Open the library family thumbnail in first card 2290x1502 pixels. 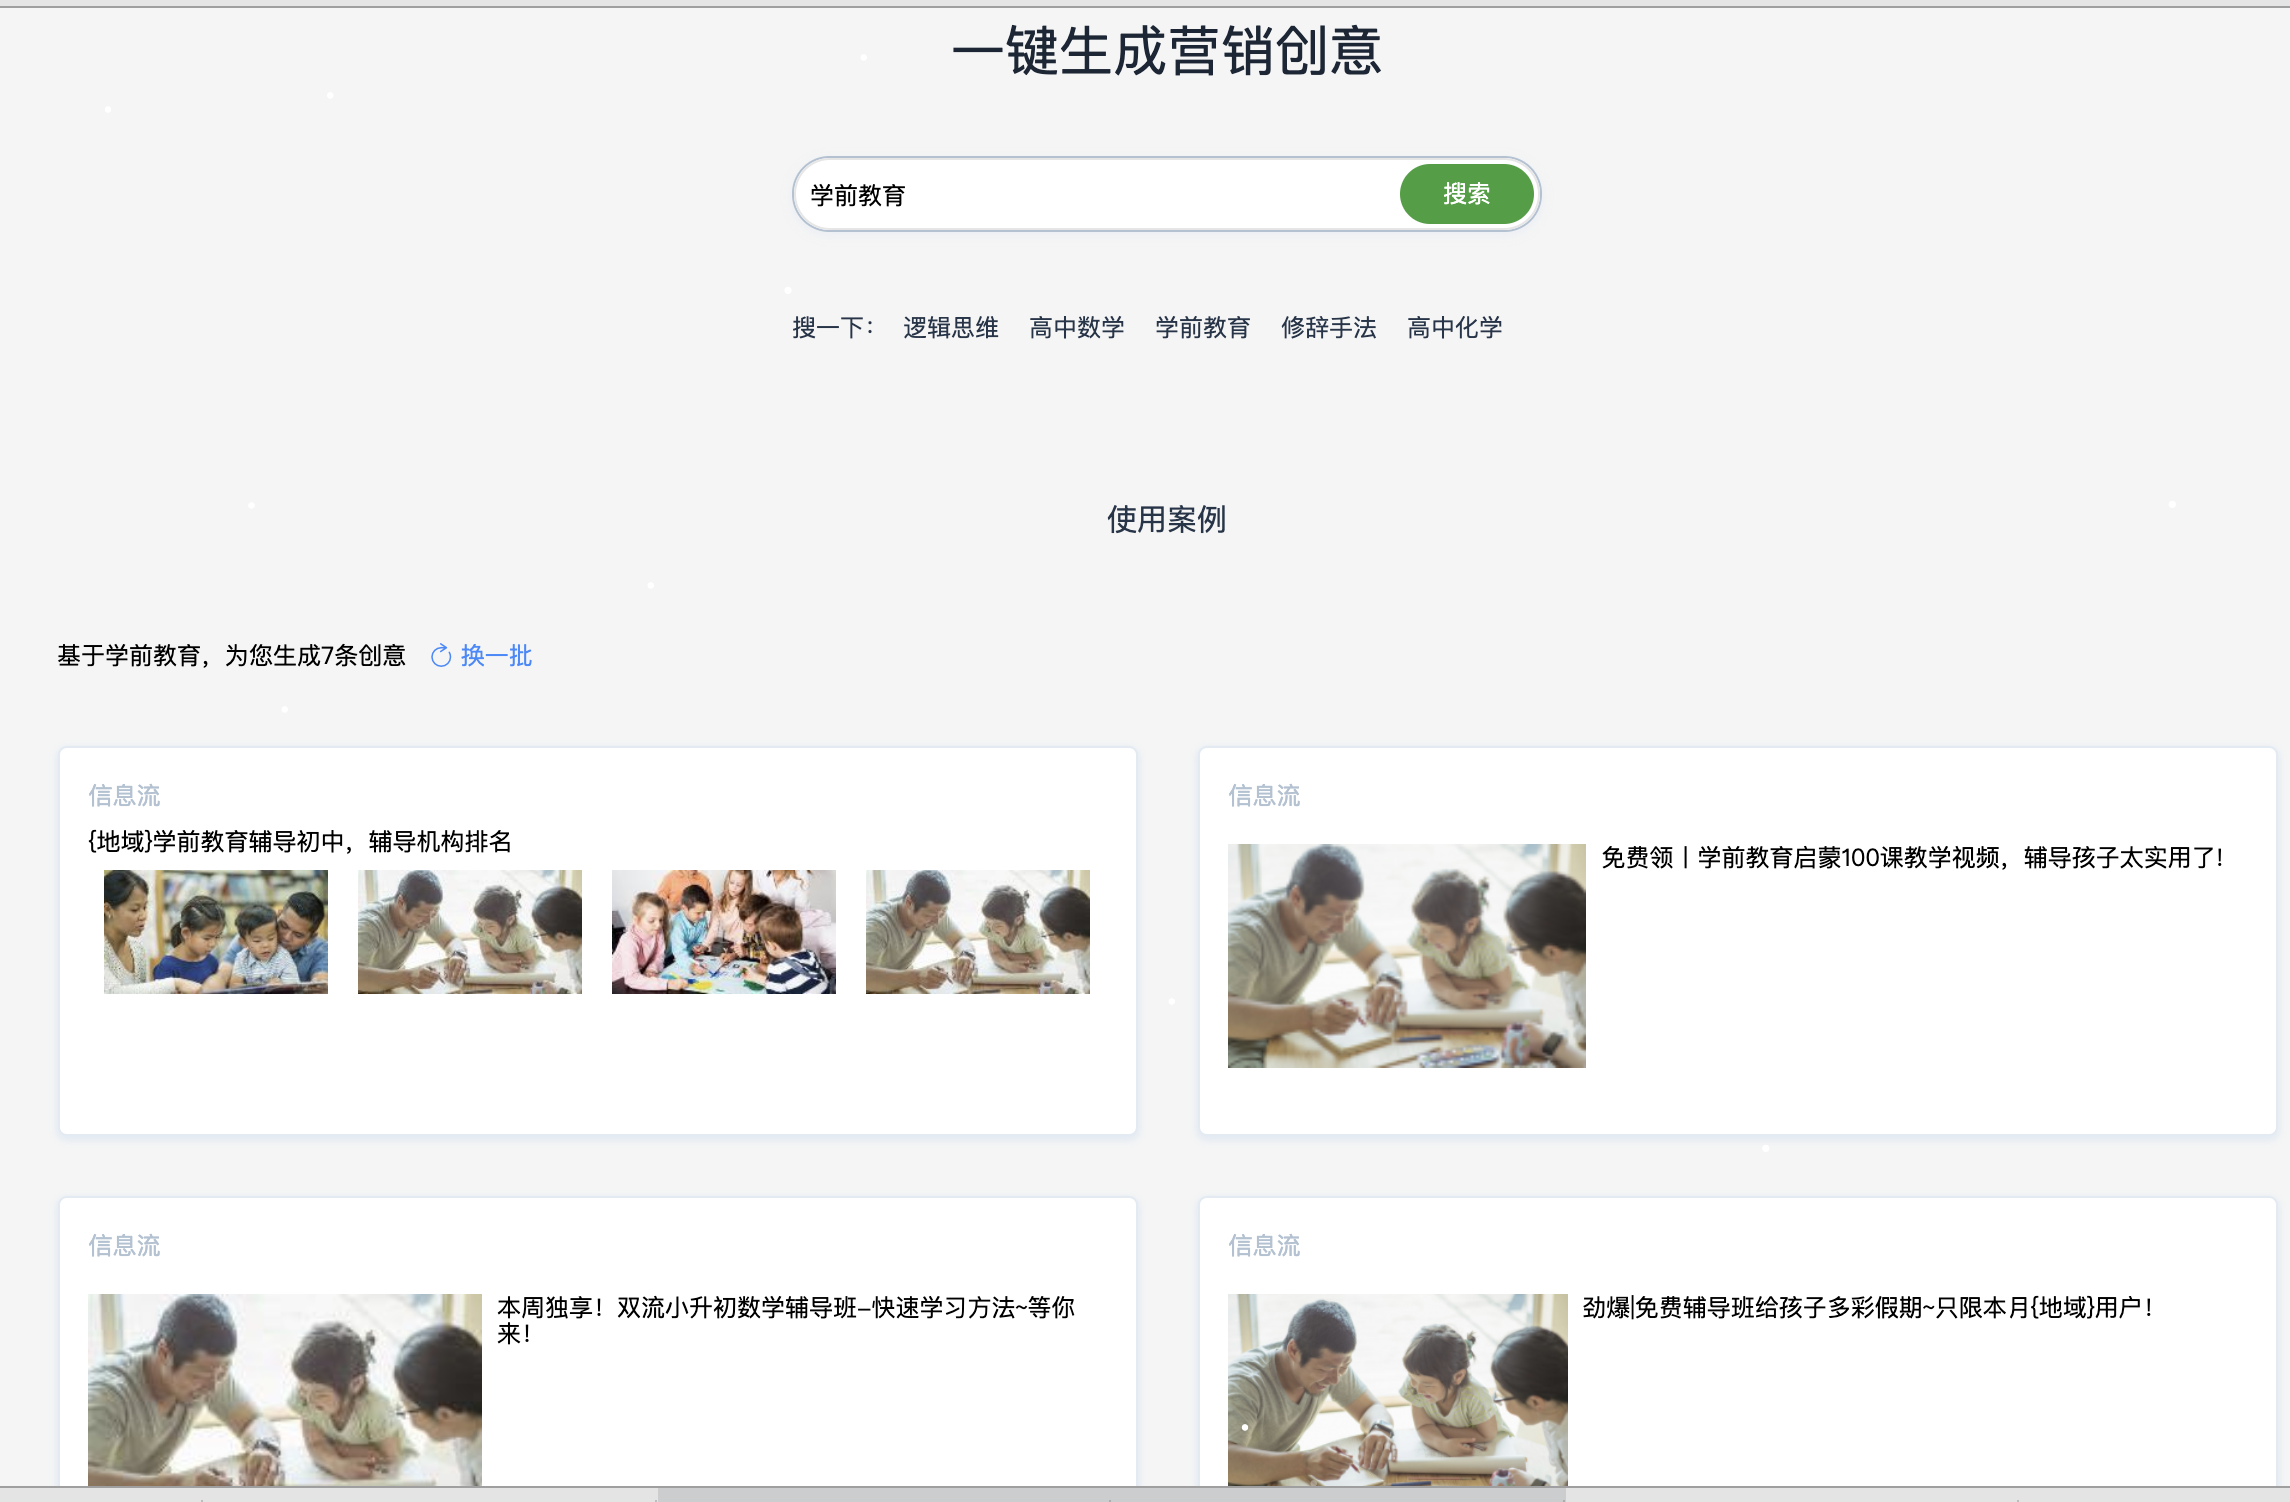point(216,931)
